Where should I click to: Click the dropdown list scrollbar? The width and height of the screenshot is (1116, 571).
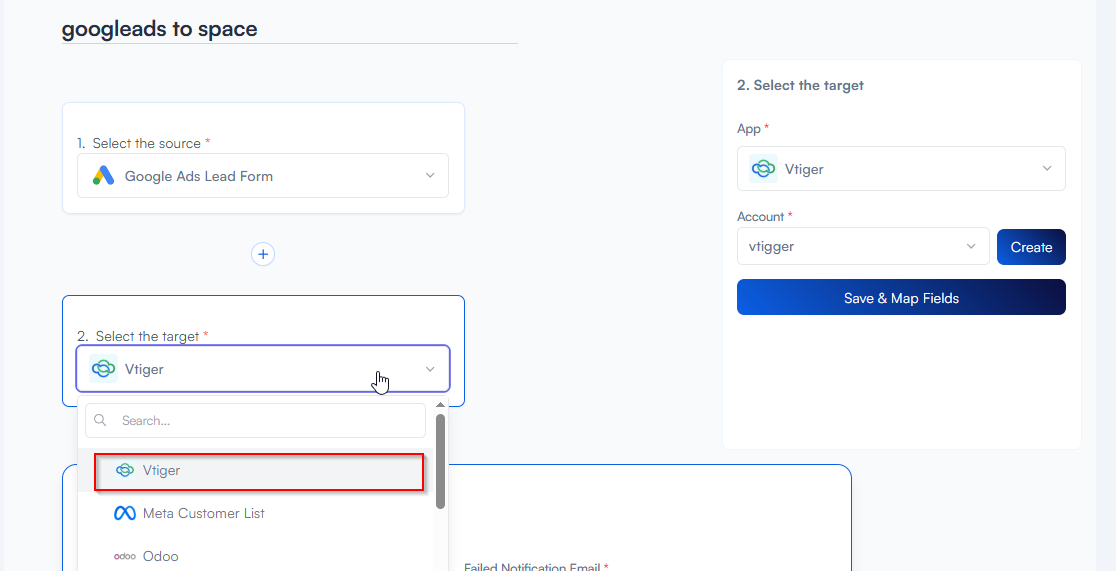click(x=441, y=460)
